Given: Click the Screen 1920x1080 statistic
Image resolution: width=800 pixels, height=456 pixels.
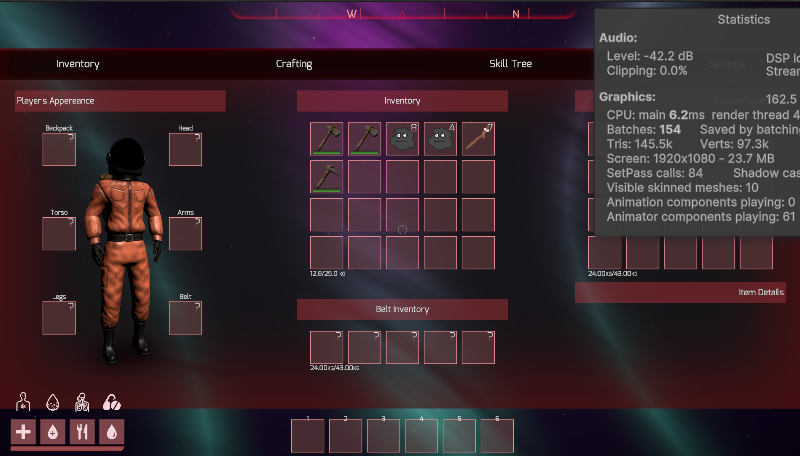Looking at the screenshot, I should pyautogui.click(x=690, y=159).
